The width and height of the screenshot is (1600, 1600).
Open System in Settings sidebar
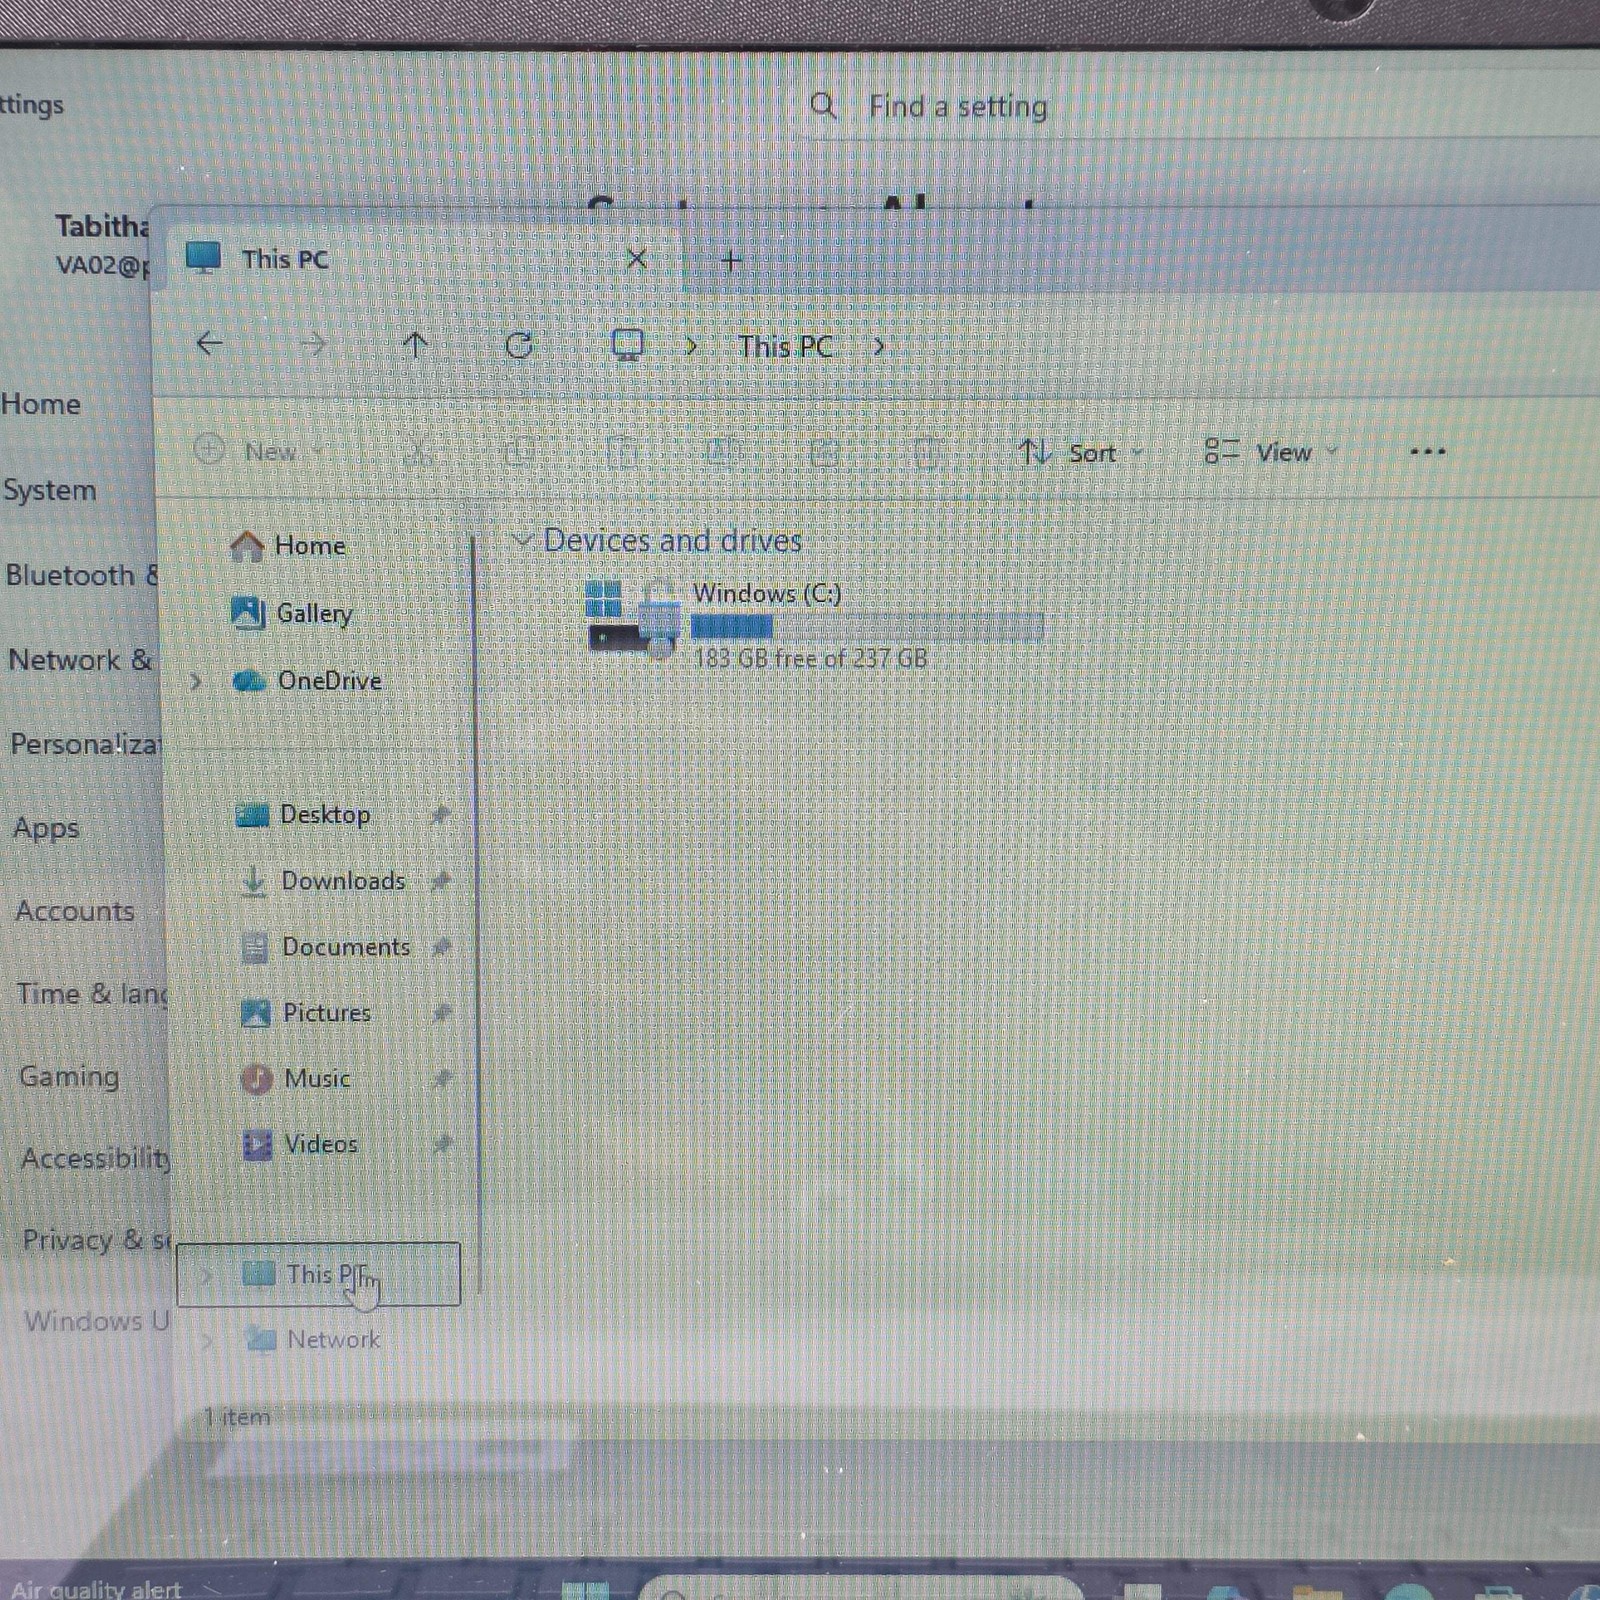coord(50,490)
